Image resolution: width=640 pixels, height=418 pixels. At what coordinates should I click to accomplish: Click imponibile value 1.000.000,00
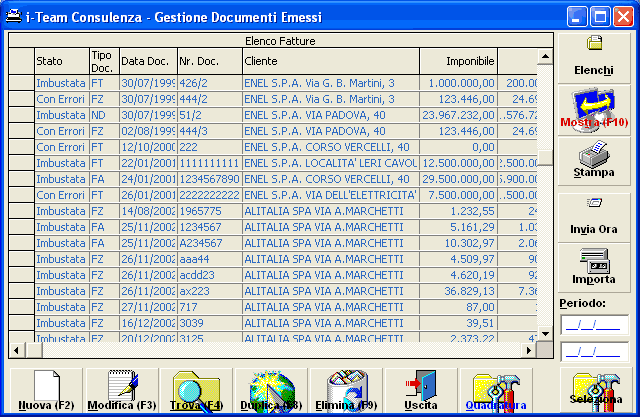pos(458,83)
